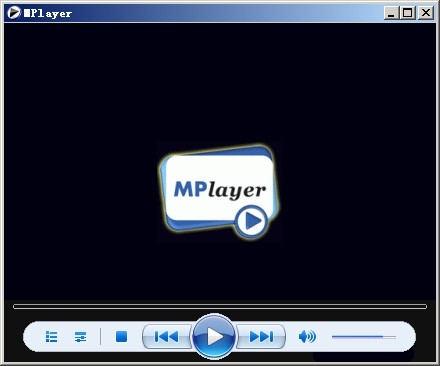
Task: Adjust the volume slider
Action: click(x=364, y=337)
